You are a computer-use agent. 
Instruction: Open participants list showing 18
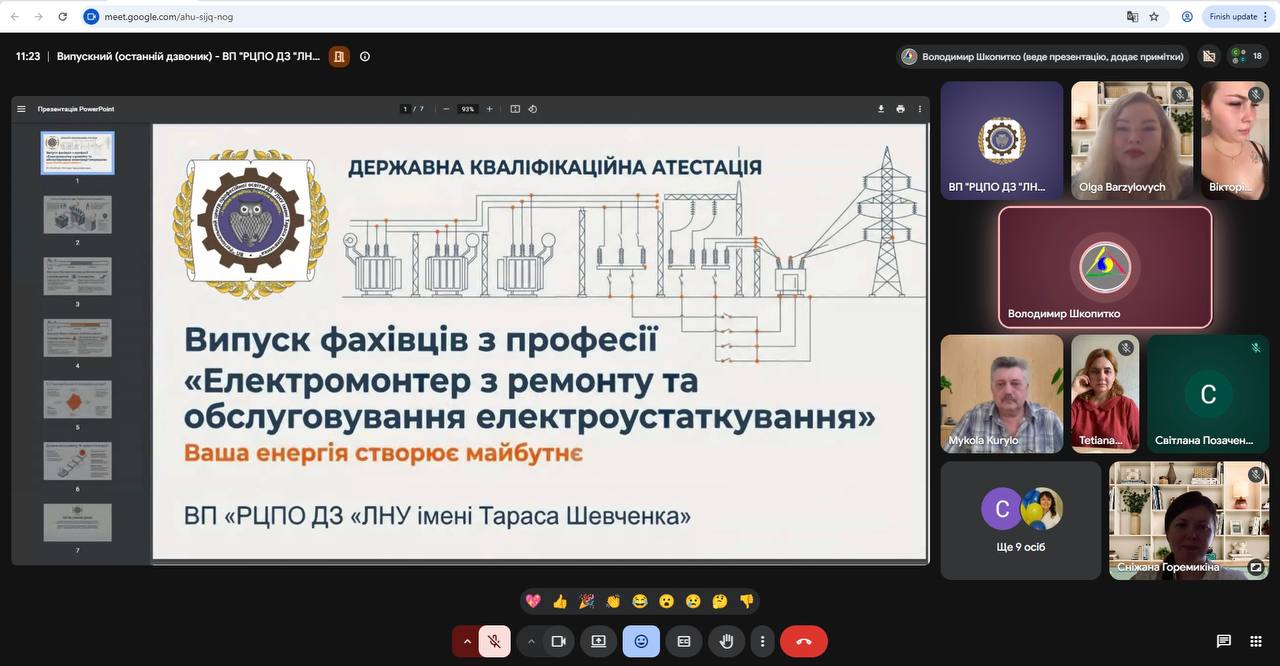click(x=1249, y=57)
